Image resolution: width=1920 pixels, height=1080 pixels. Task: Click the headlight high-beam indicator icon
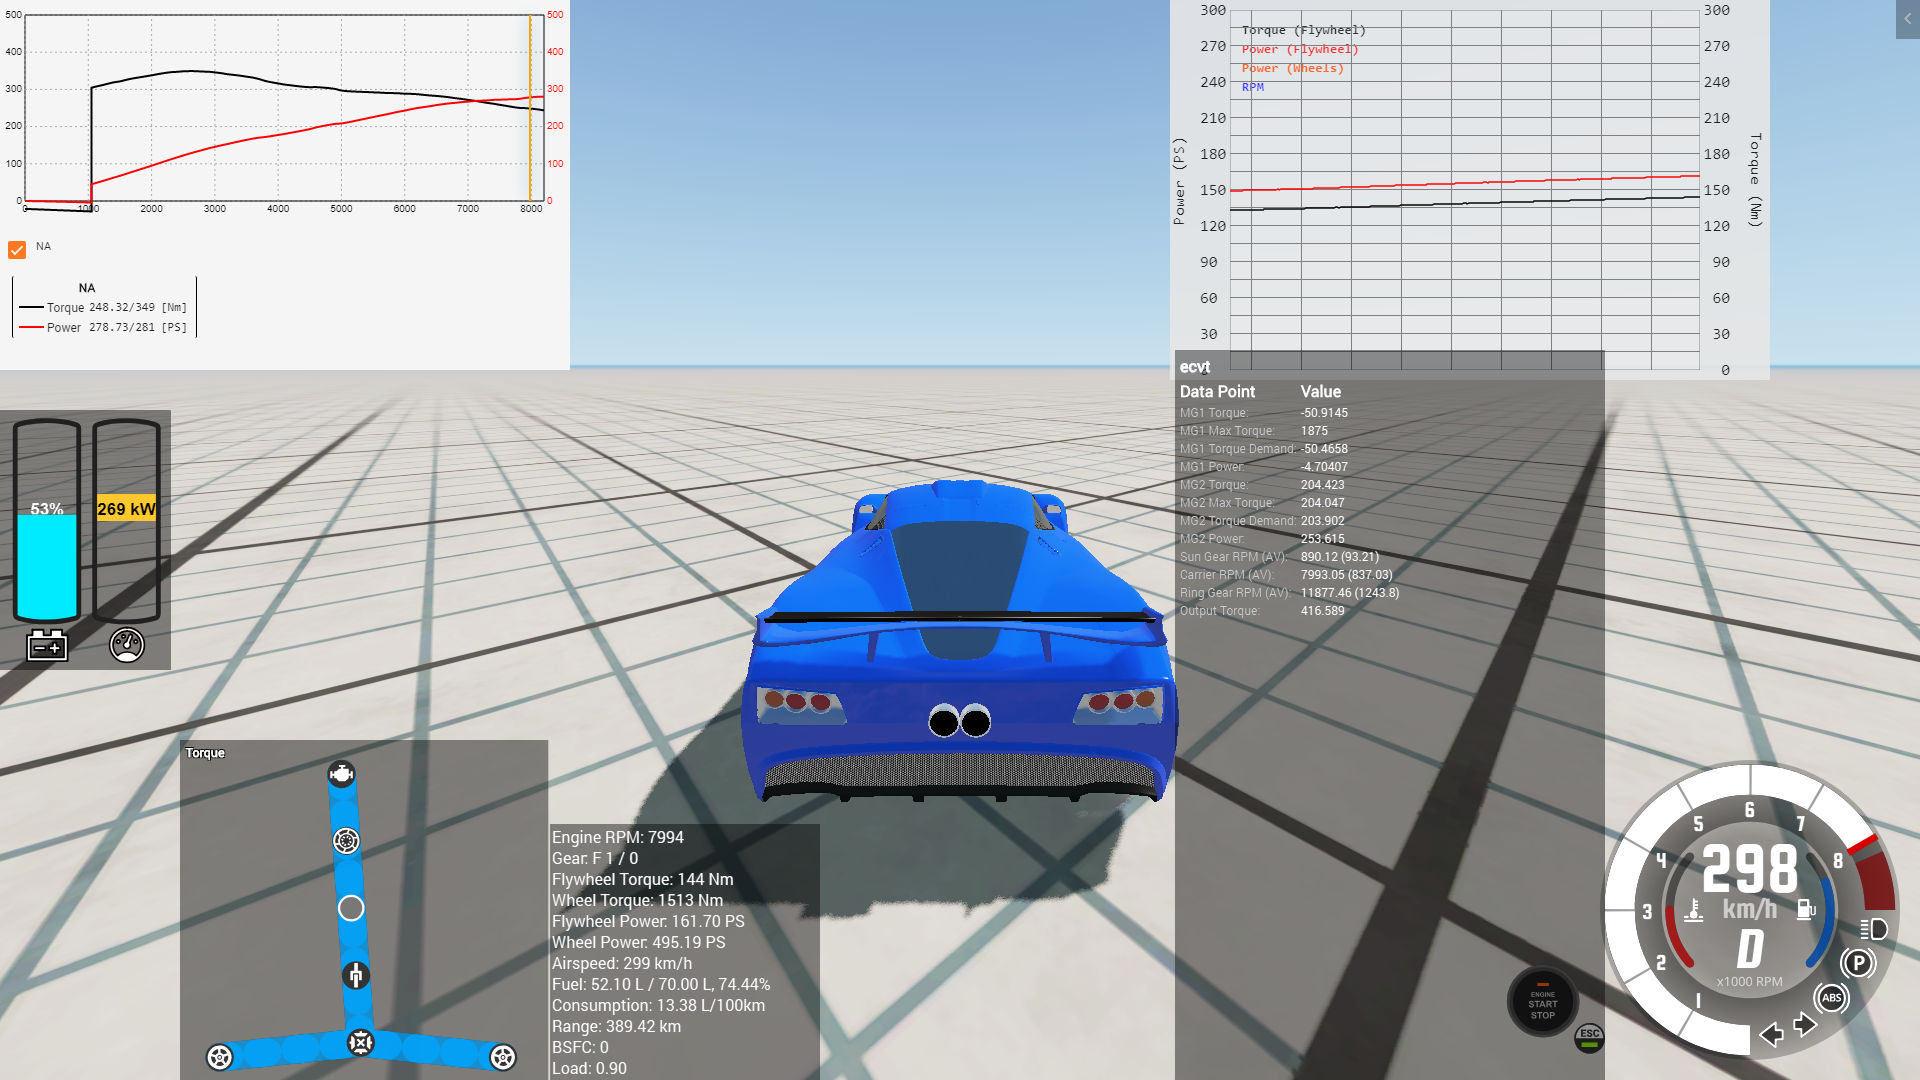[1874, 929]
